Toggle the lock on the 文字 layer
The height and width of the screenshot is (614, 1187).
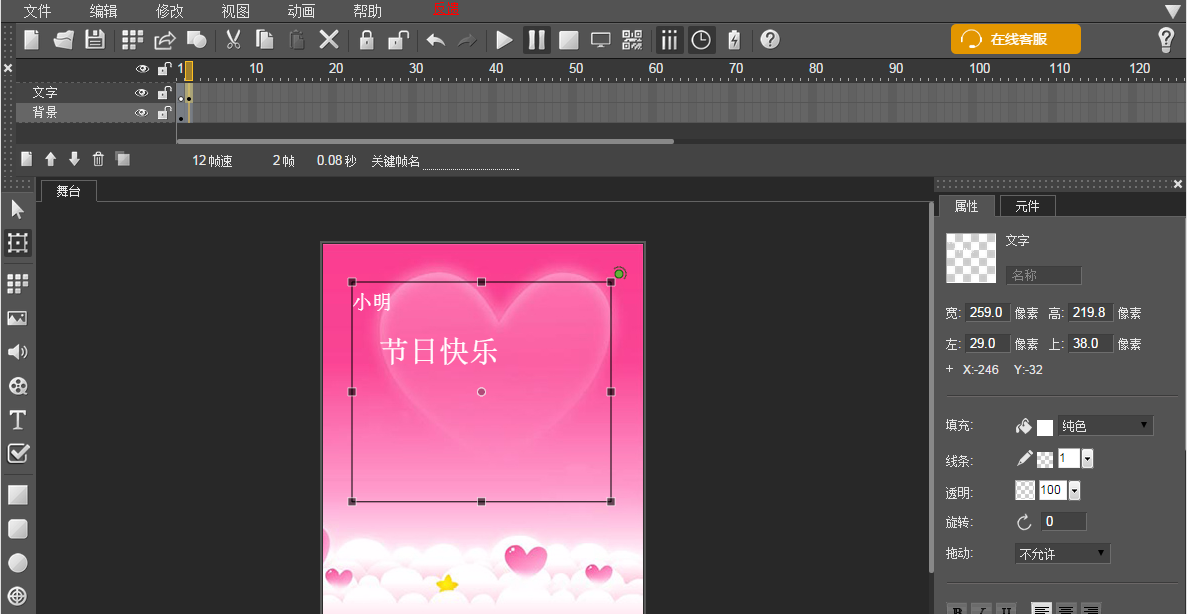(164, 92)
